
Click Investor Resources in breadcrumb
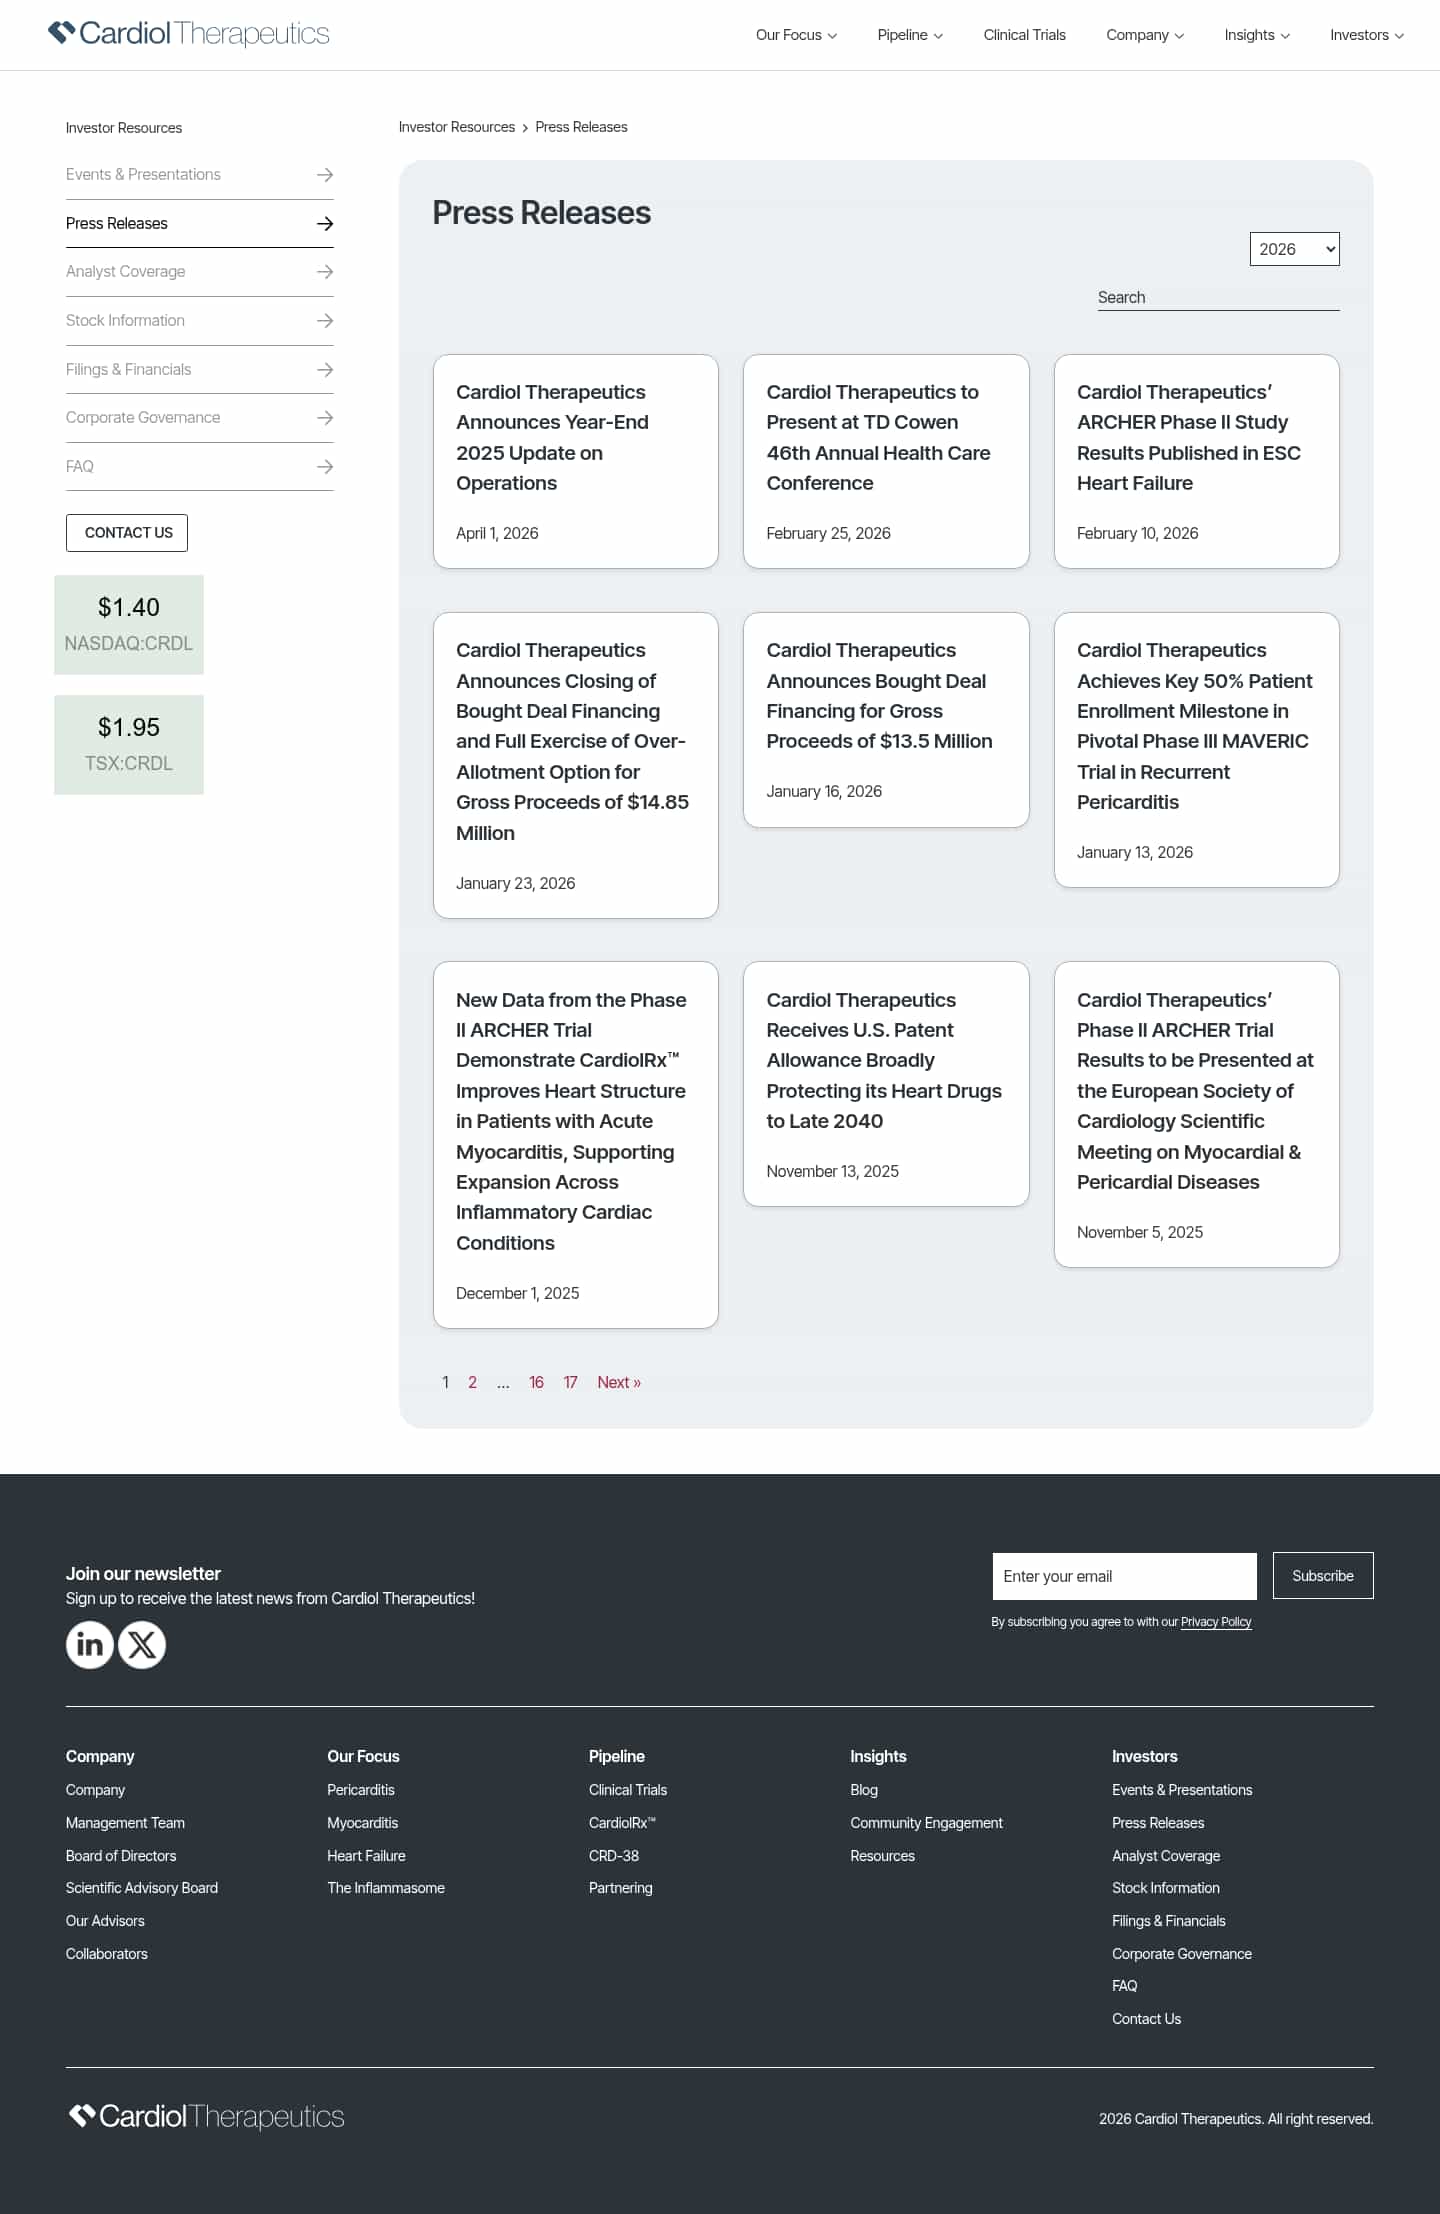[457, 127]
